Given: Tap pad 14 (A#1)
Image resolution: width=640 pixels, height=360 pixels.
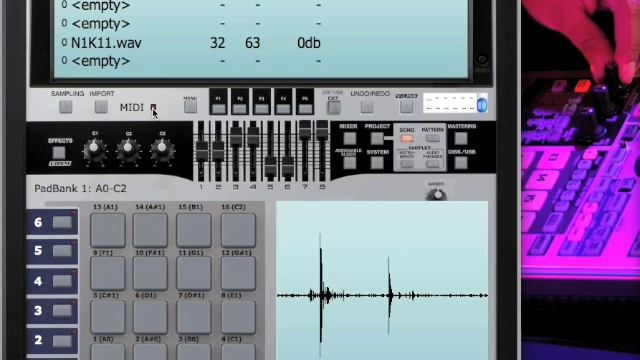Looking at the screenshot, I should (x=150, y=230).
